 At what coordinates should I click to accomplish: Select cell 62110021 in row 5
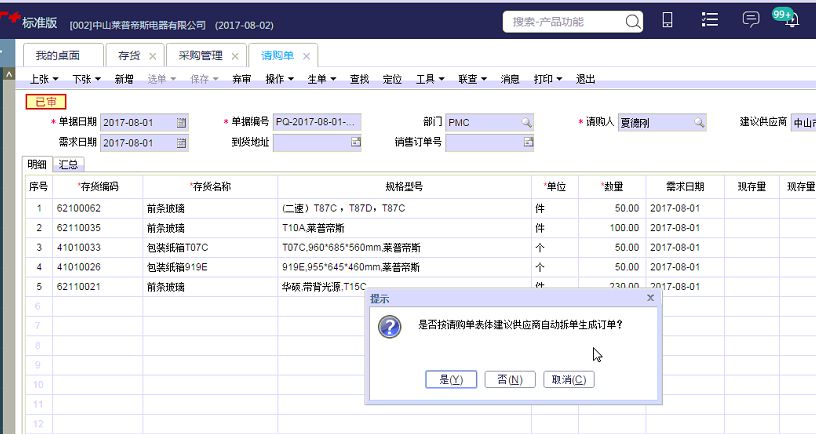(x=97, y=287)
